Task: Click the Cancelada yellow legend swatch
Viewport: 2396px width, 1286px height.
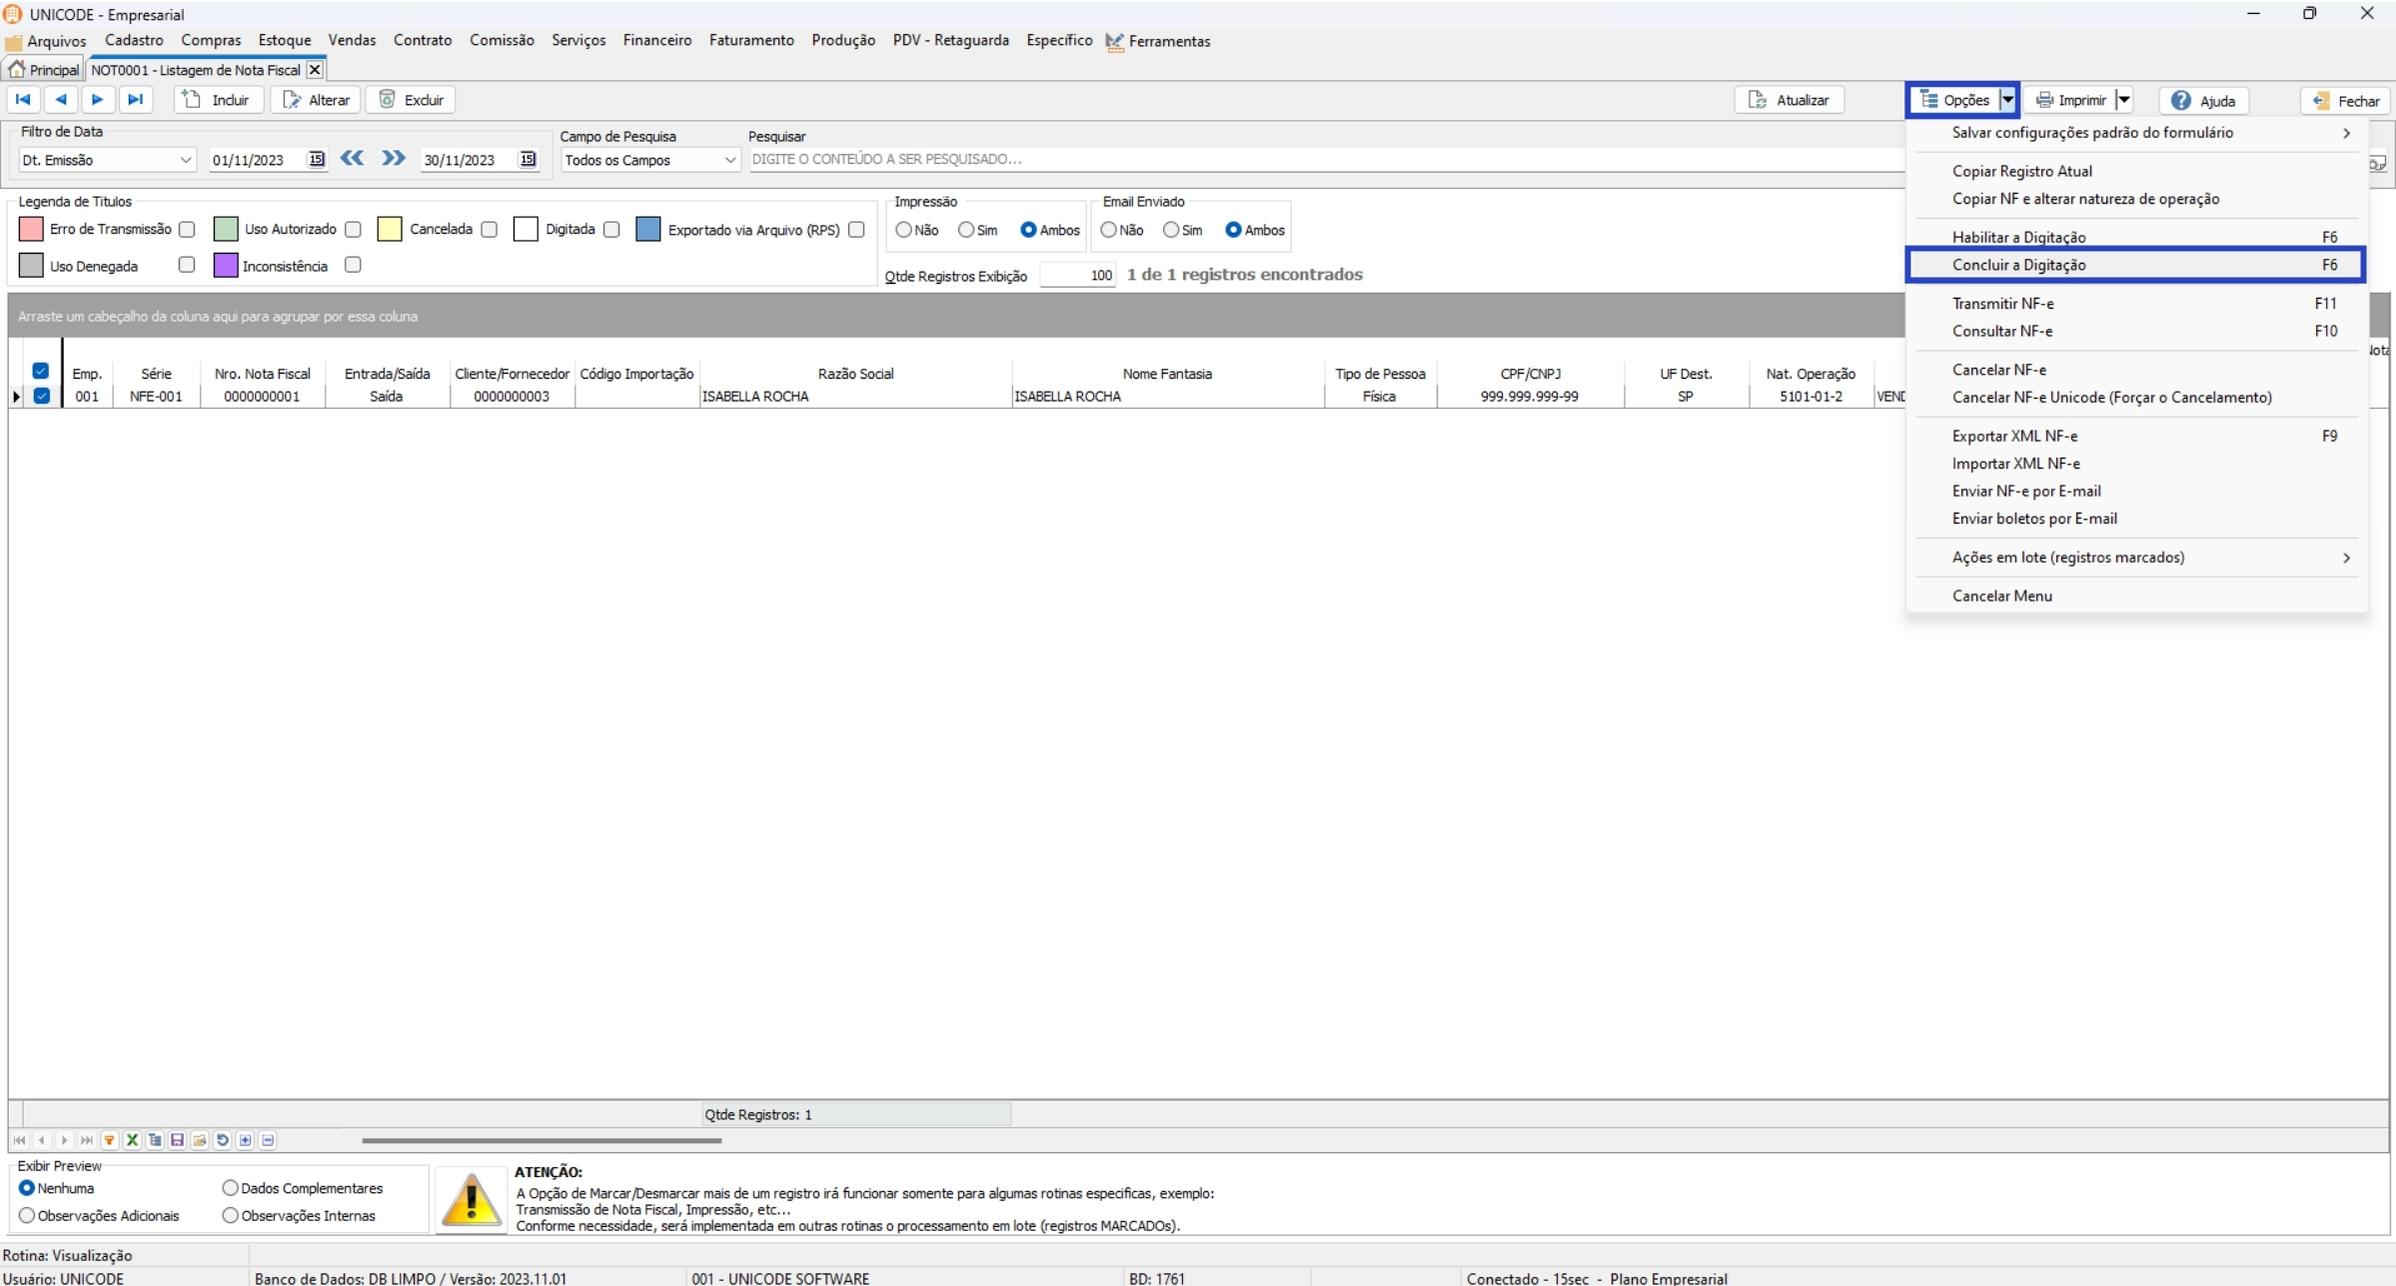Action: [x=389, y=229]
